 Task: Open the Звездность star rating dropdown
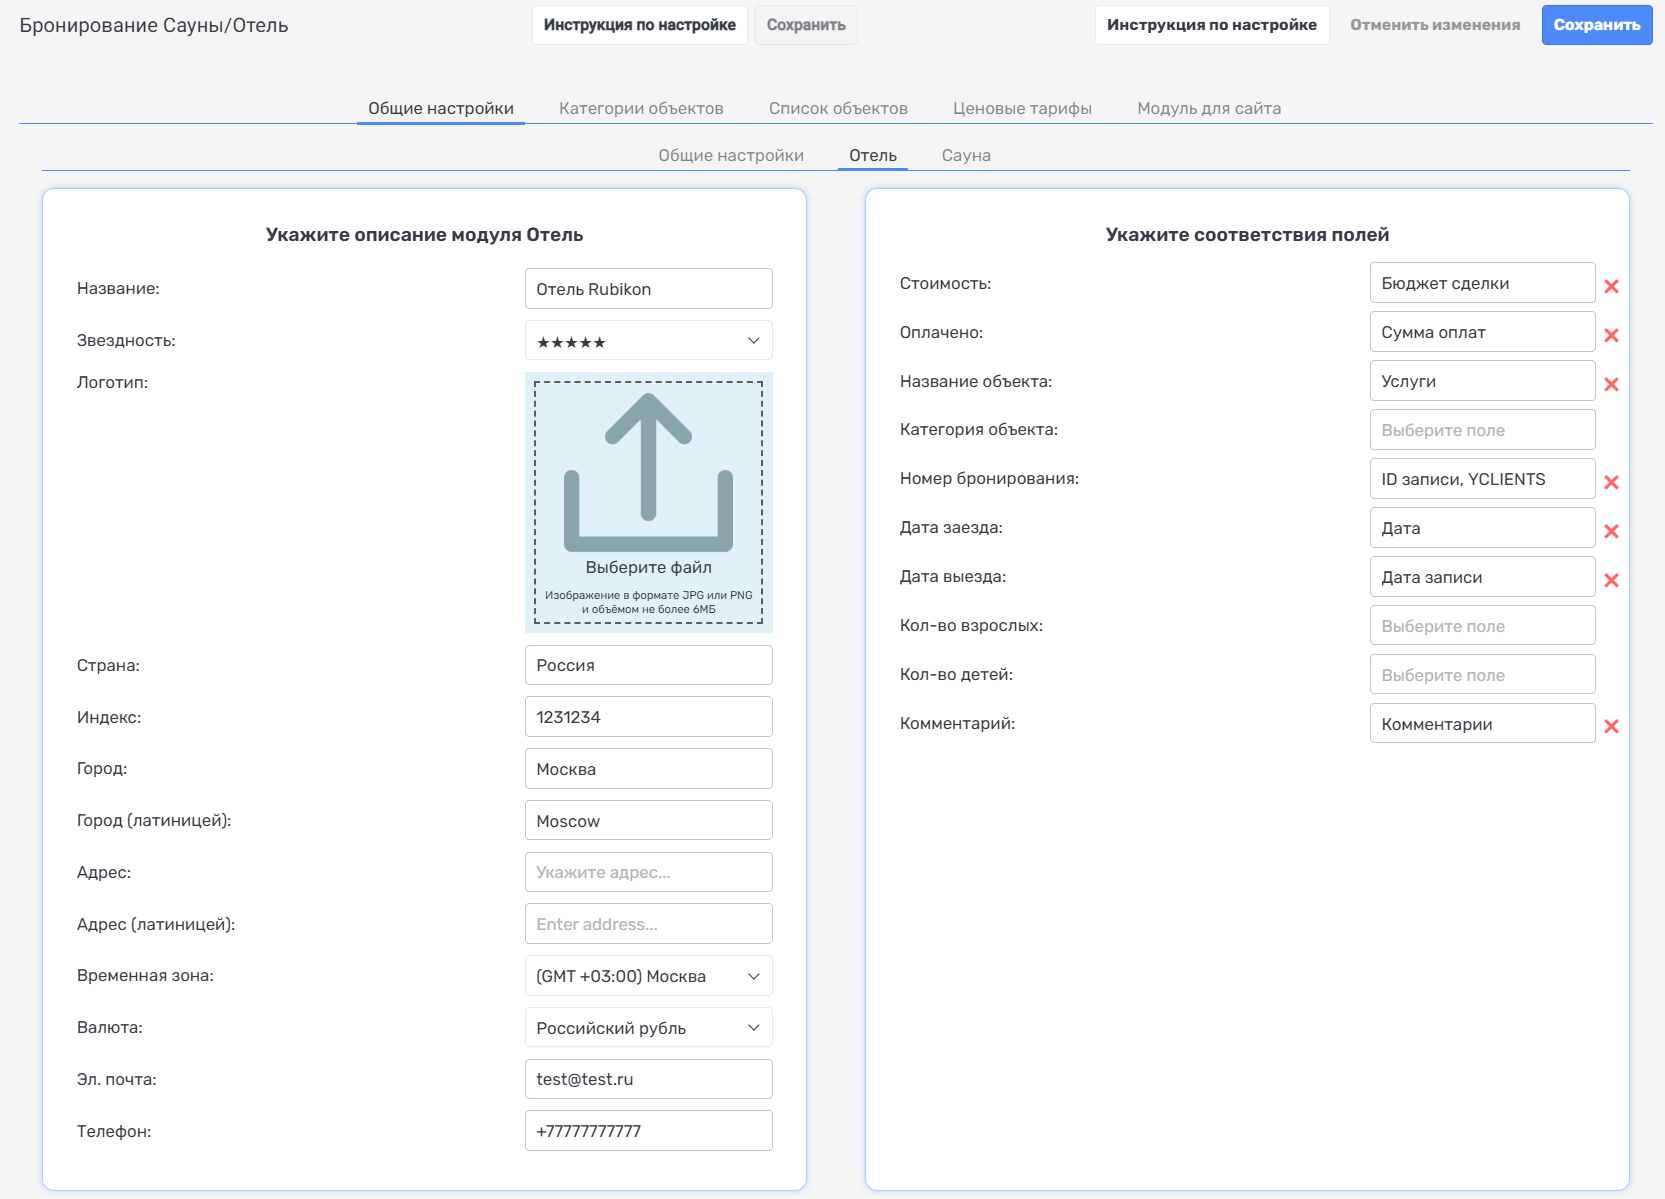(648, 341)
